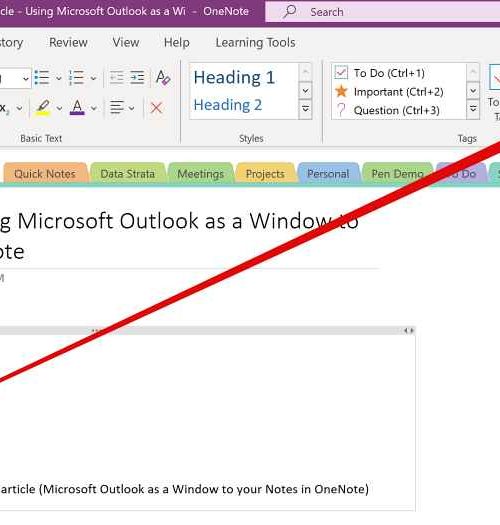Switch to Pen Demo section tab

coord(397,174)
